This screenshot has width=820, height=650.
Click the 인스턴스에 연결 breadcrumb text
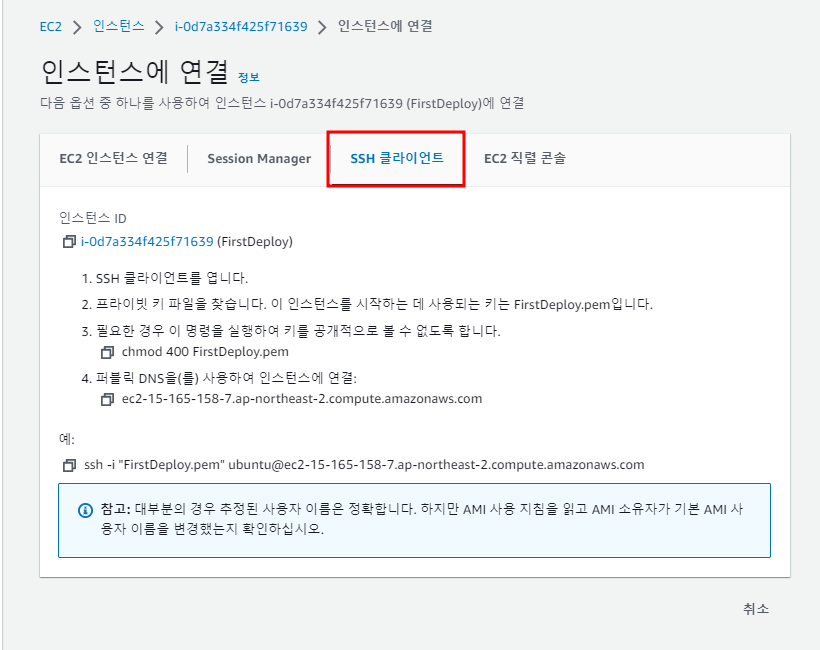tap(385, 26)
